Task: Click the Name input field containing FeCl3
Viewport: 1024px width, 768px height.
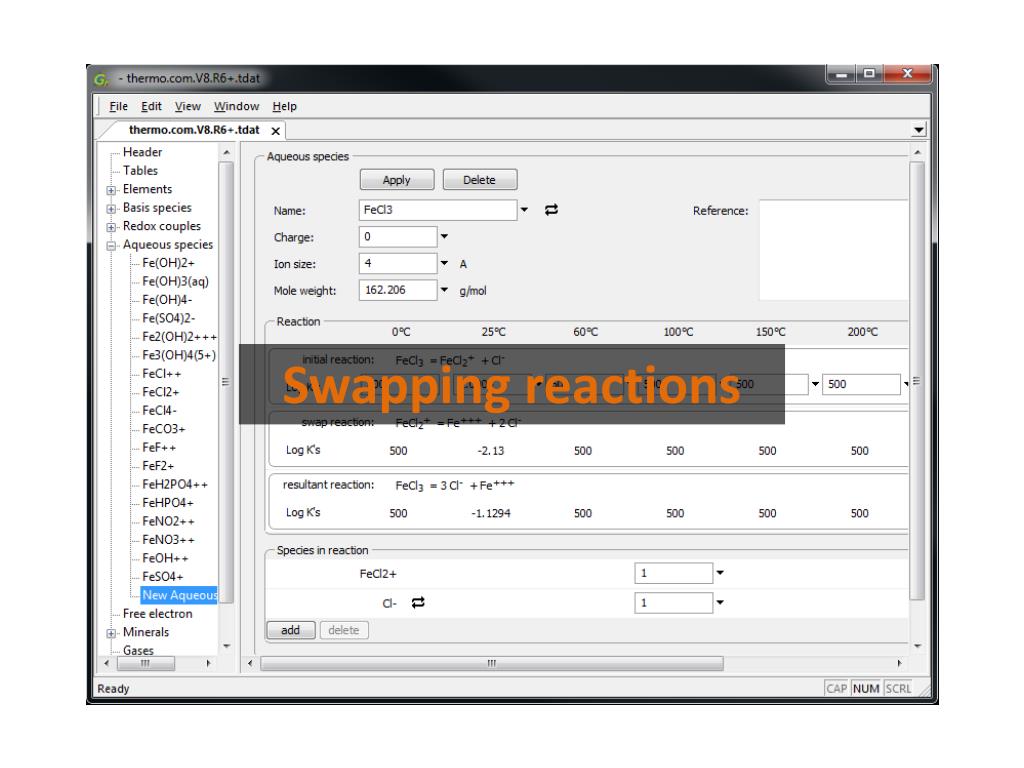Action: pos(438,210)
